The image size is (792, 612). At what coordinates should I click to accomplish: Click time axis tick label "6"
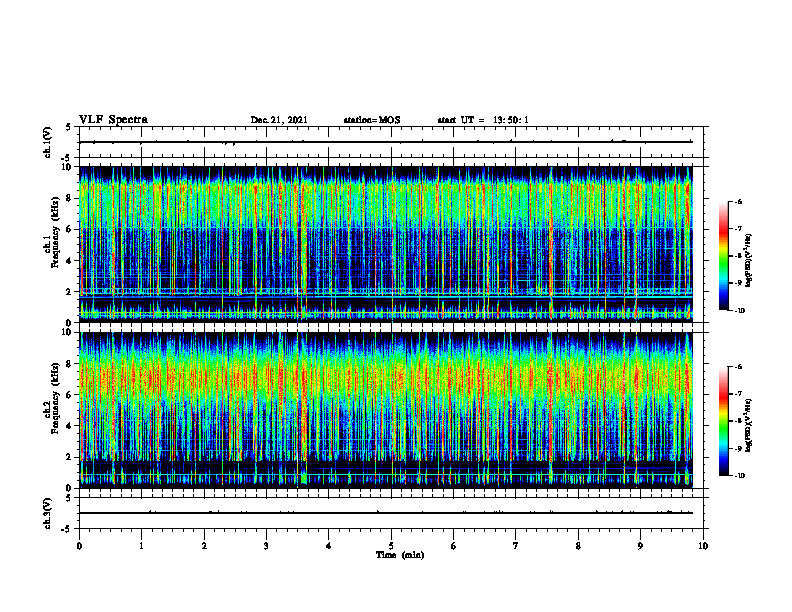click(454, 546)
